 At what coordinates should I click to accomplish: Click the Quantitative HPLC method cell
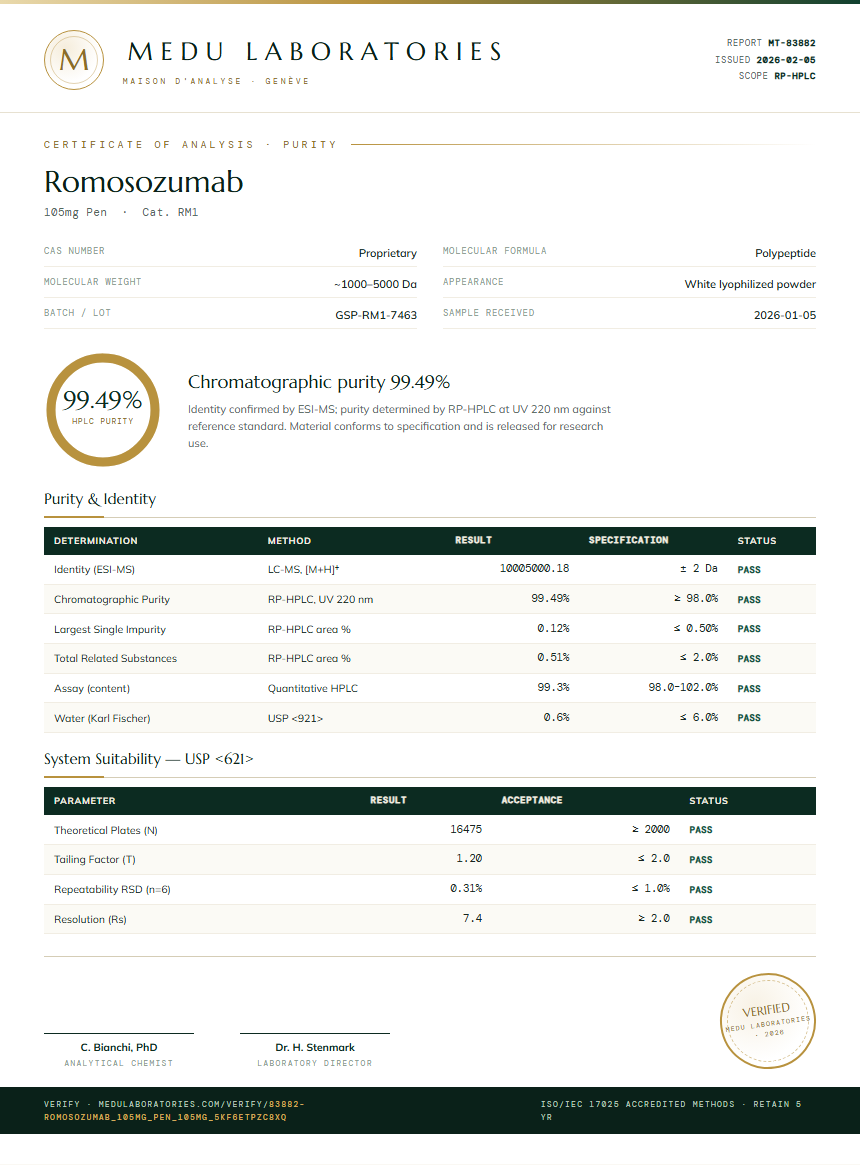point(313,689)
